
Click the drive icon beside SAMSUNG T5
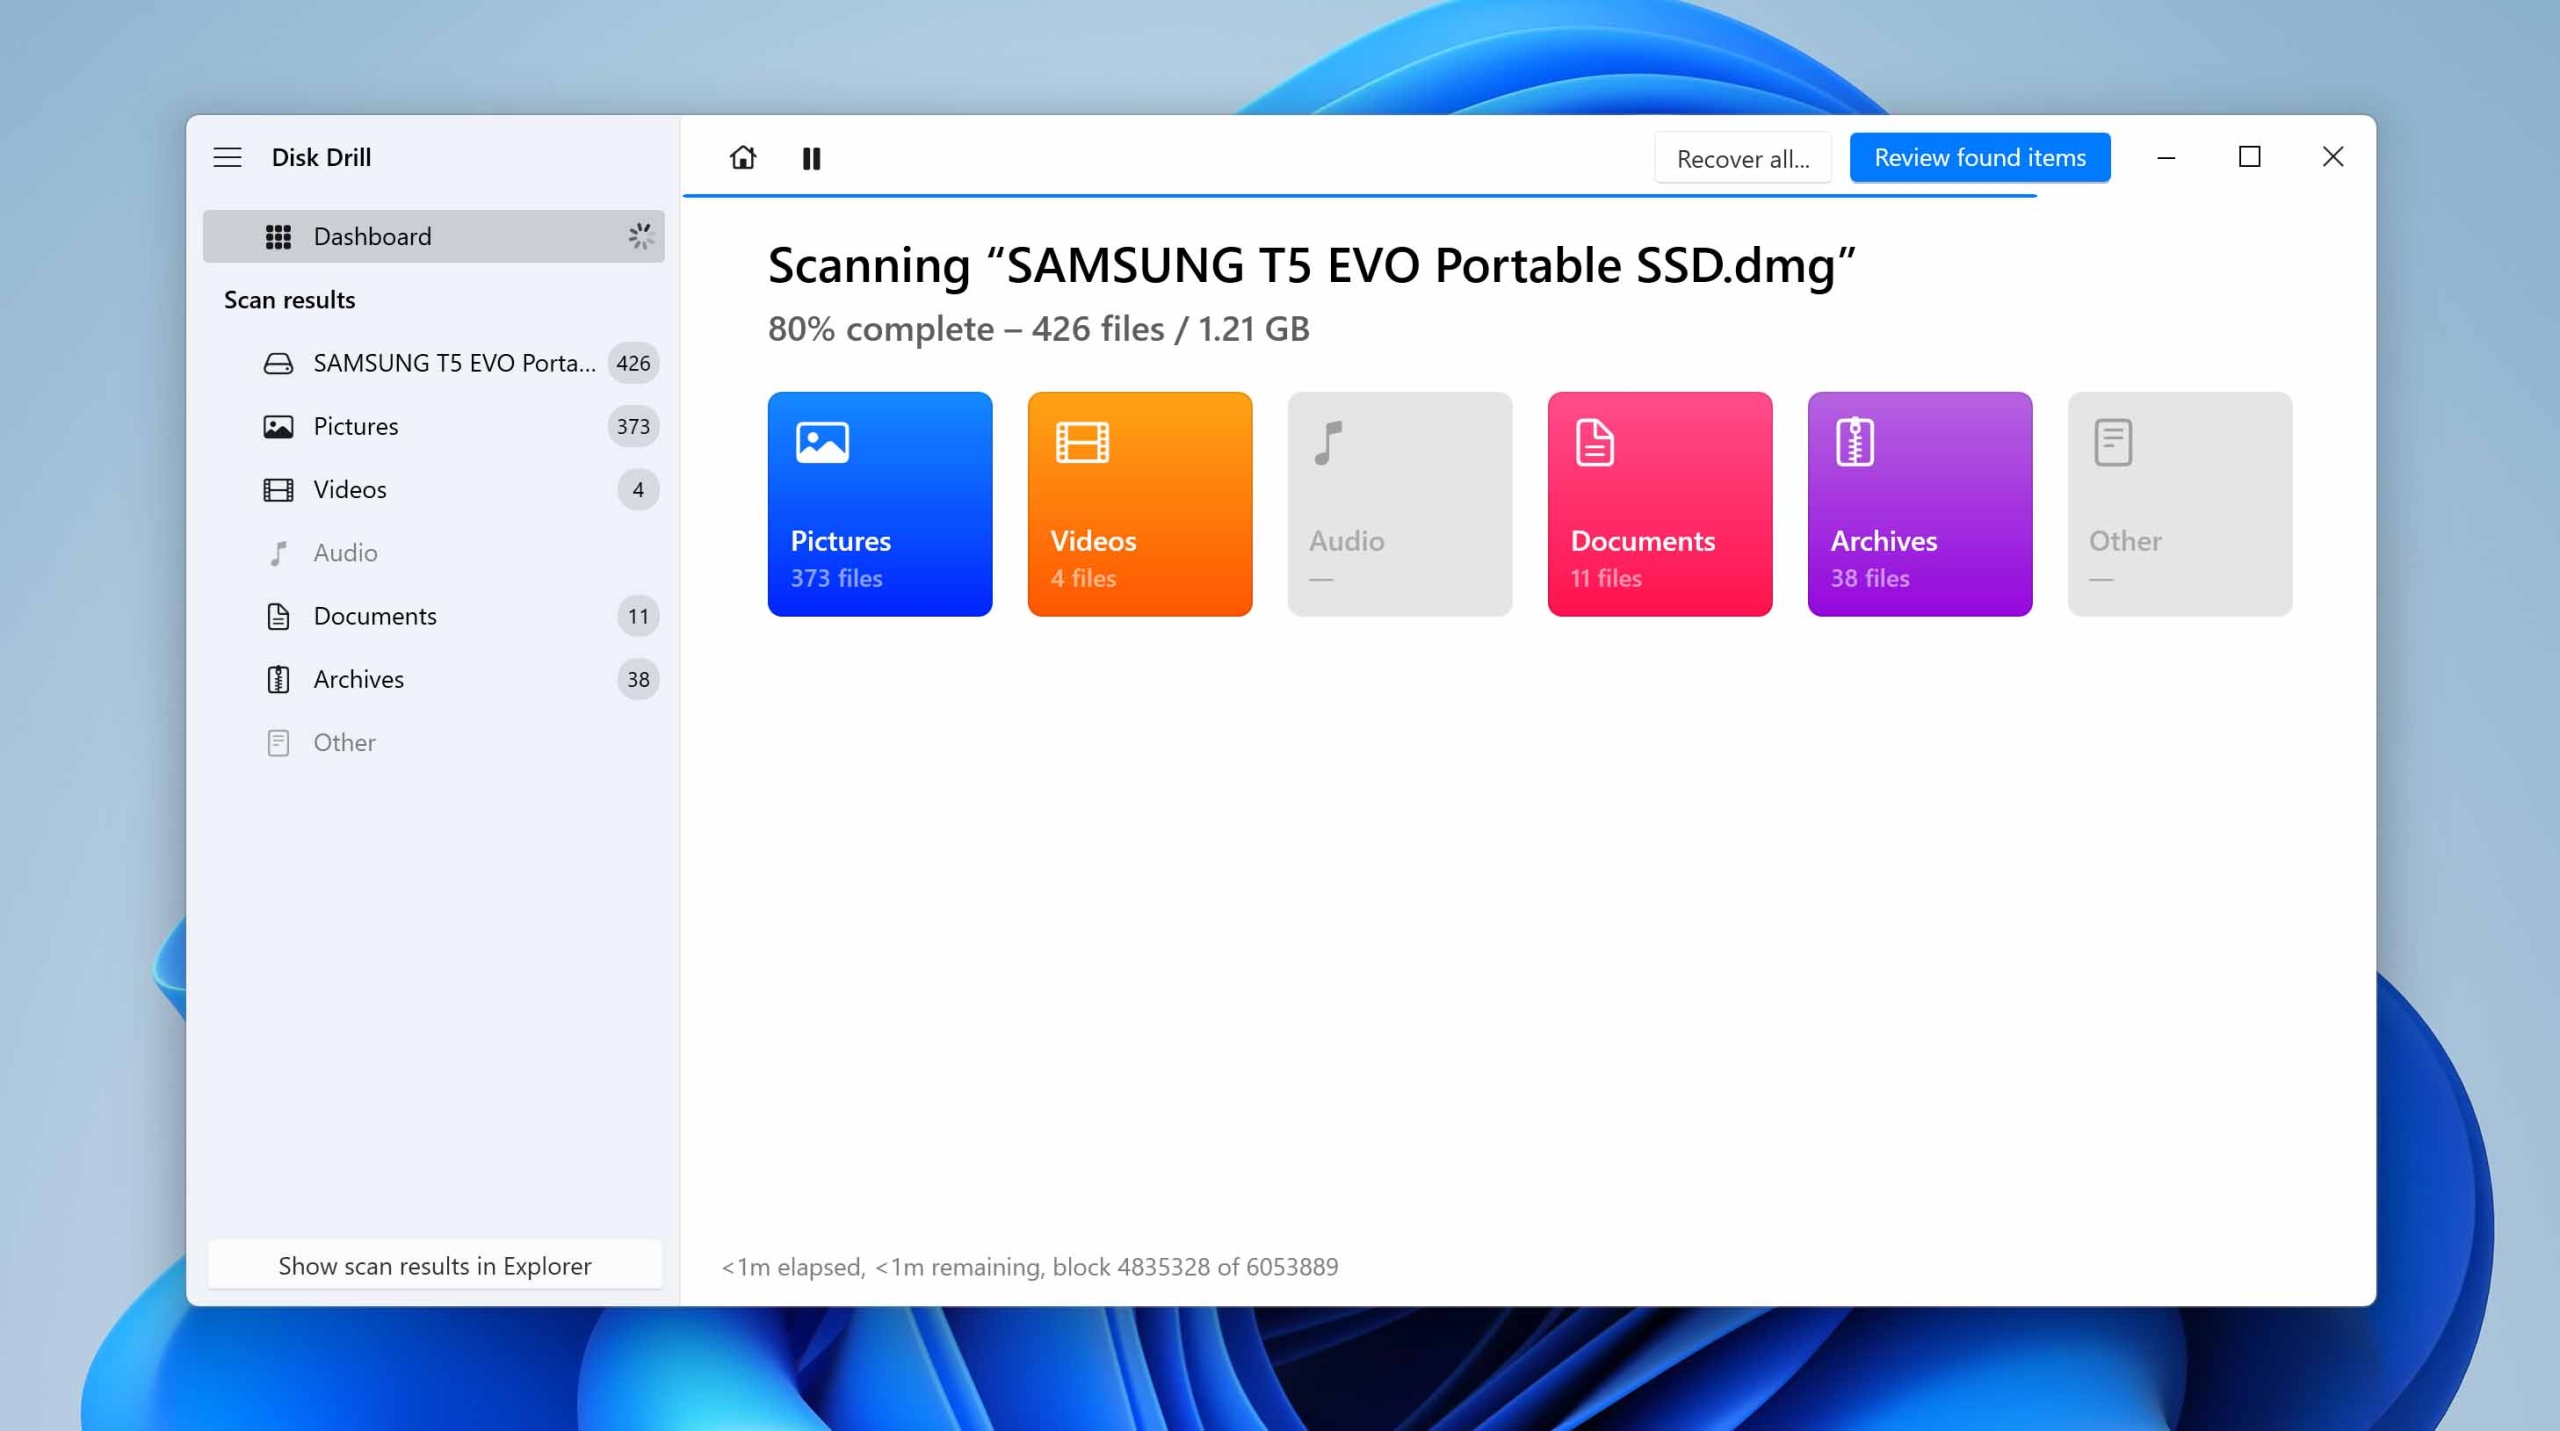click(278, 363)
